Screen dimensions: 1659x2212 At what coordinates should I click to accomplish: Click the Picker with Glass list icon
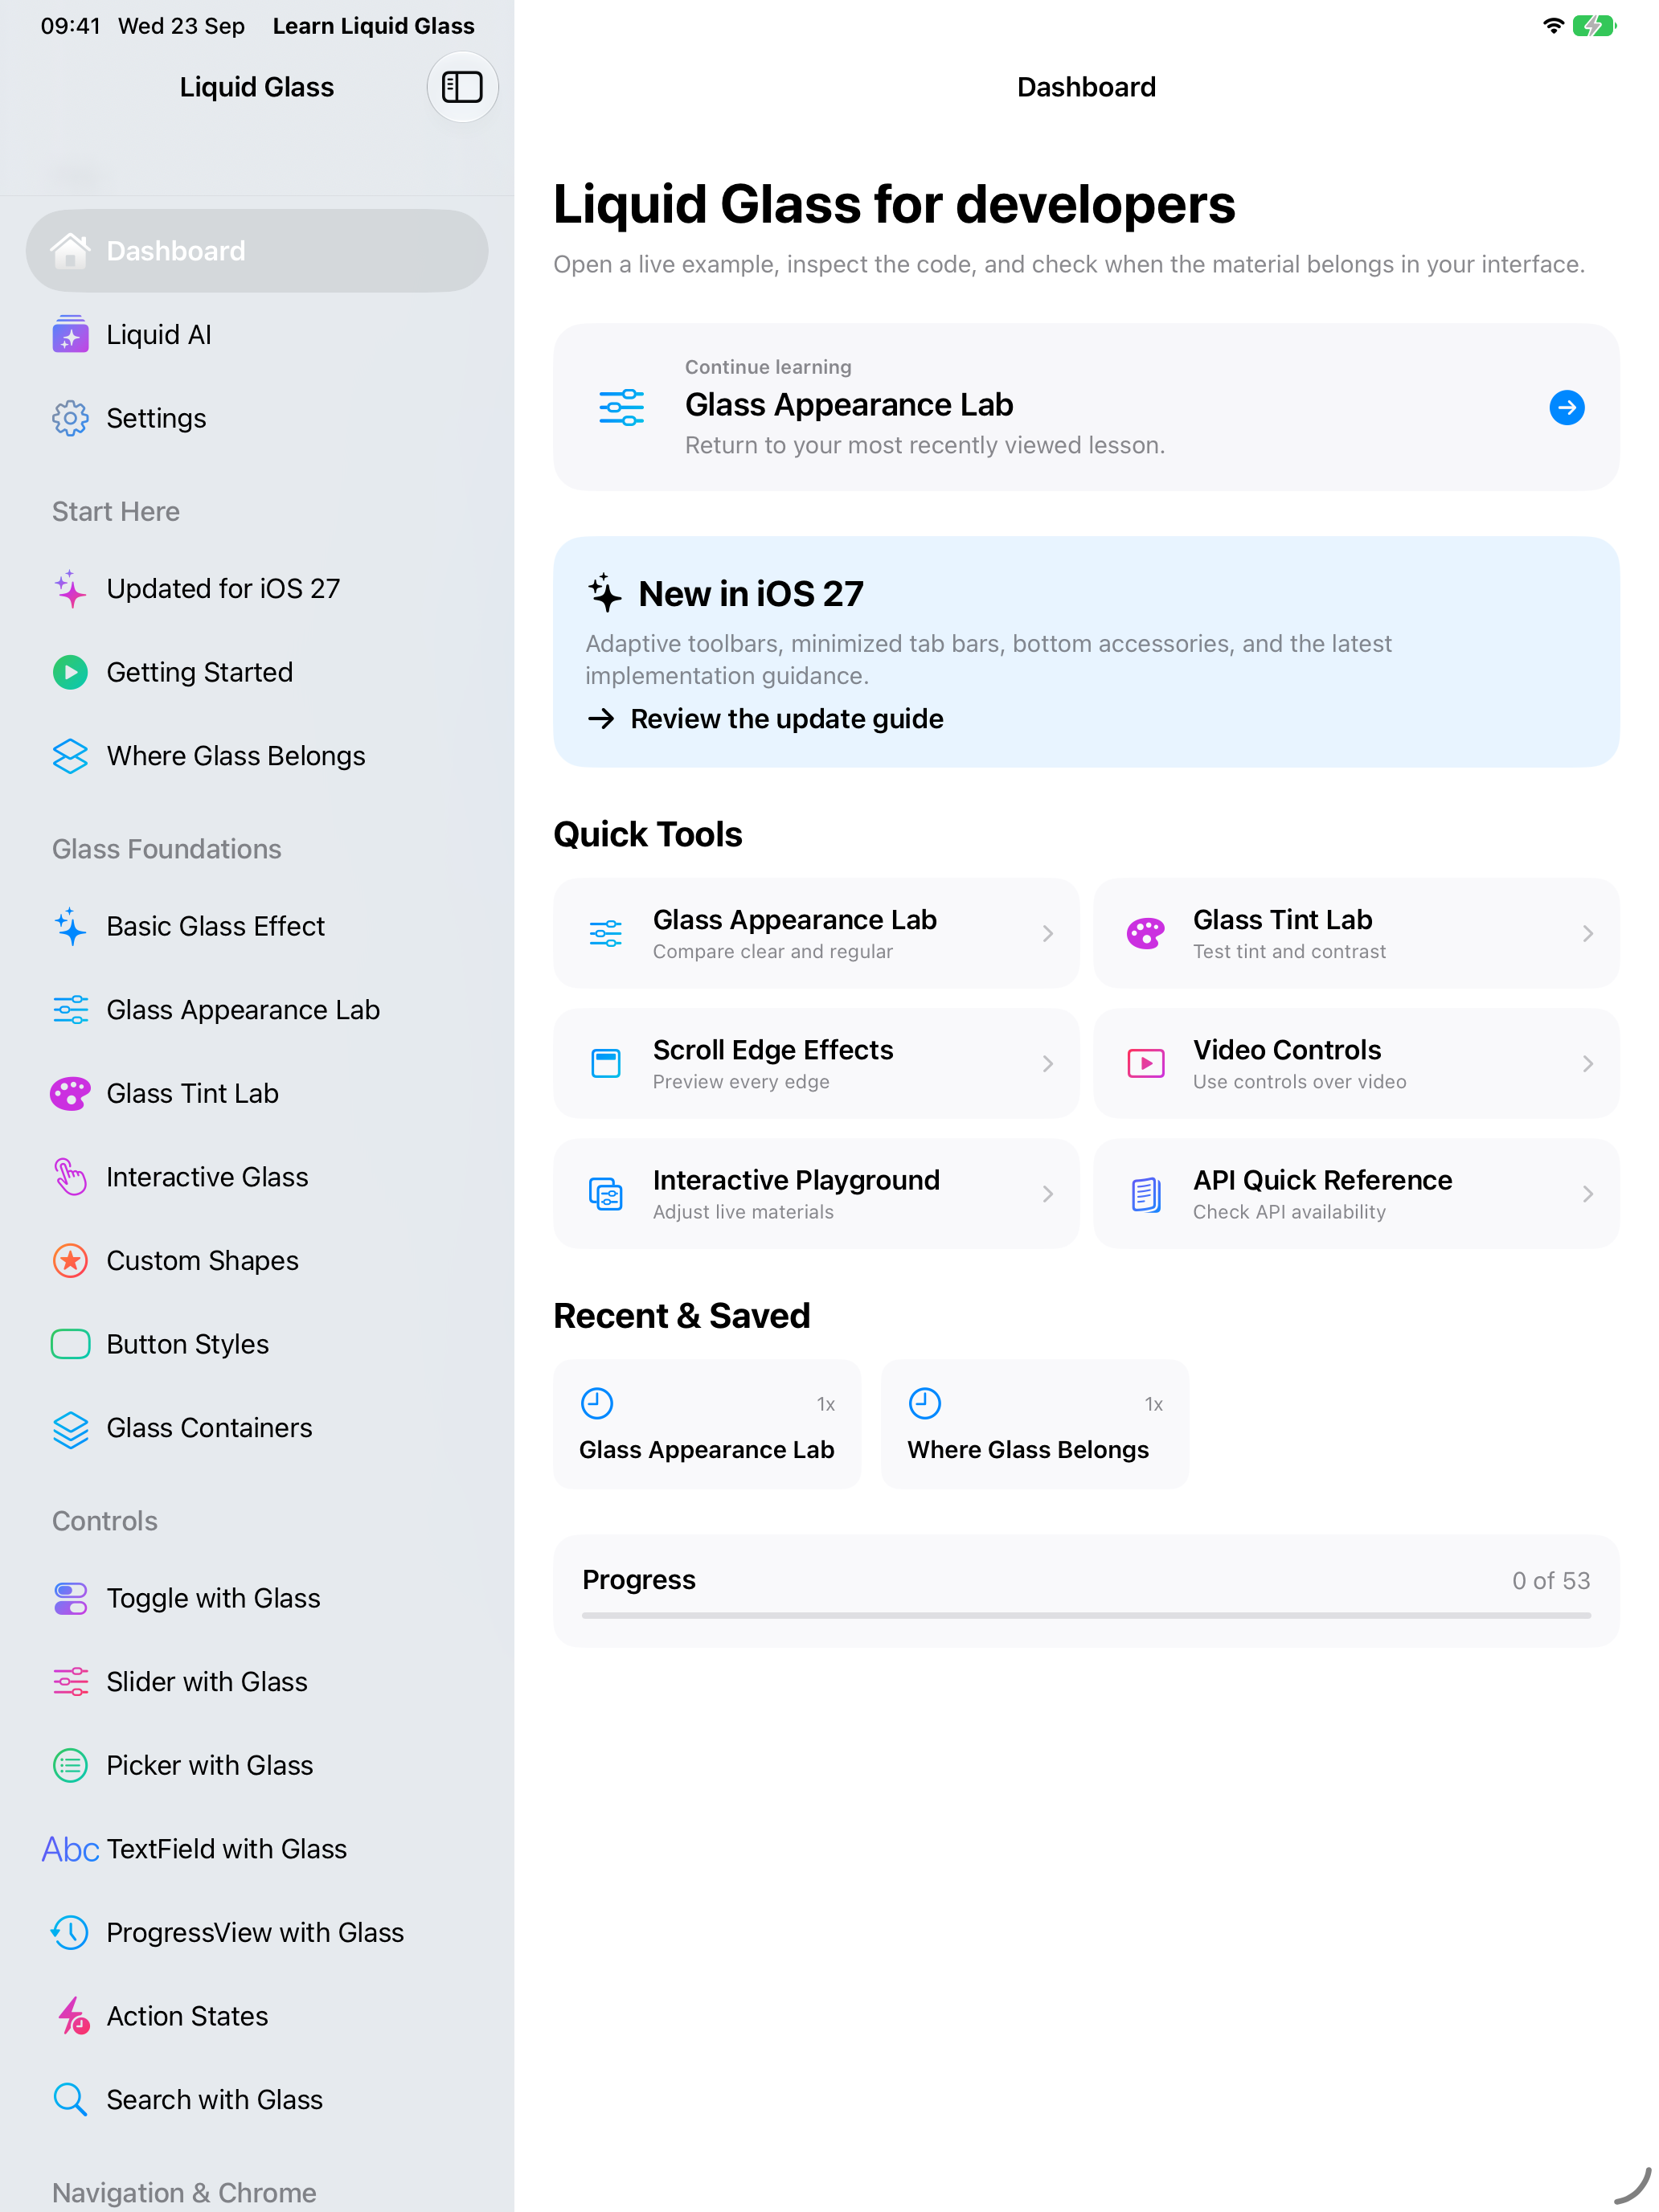70,1766
